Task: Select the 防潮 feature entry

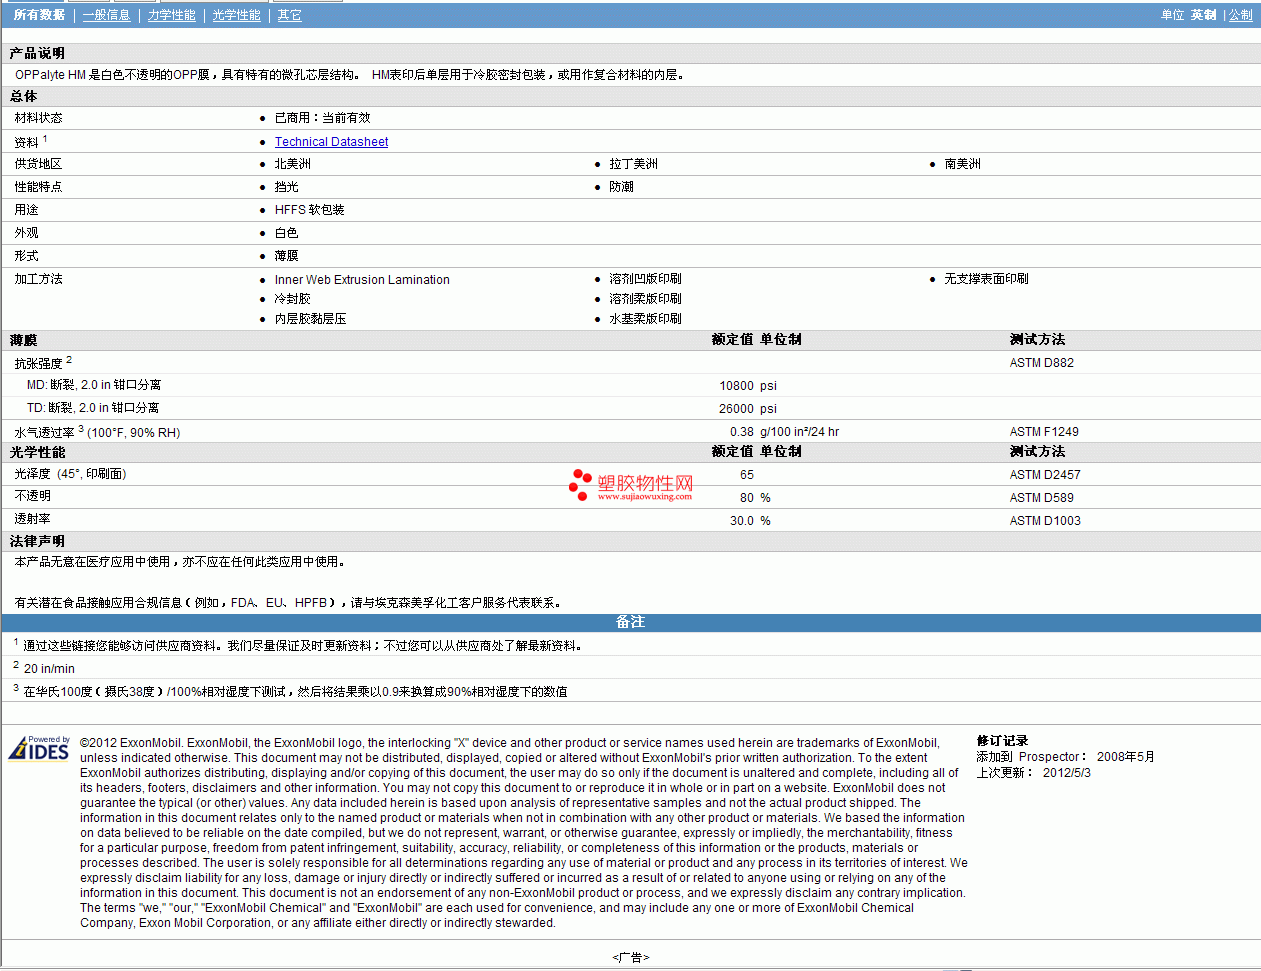Action: 621,187
